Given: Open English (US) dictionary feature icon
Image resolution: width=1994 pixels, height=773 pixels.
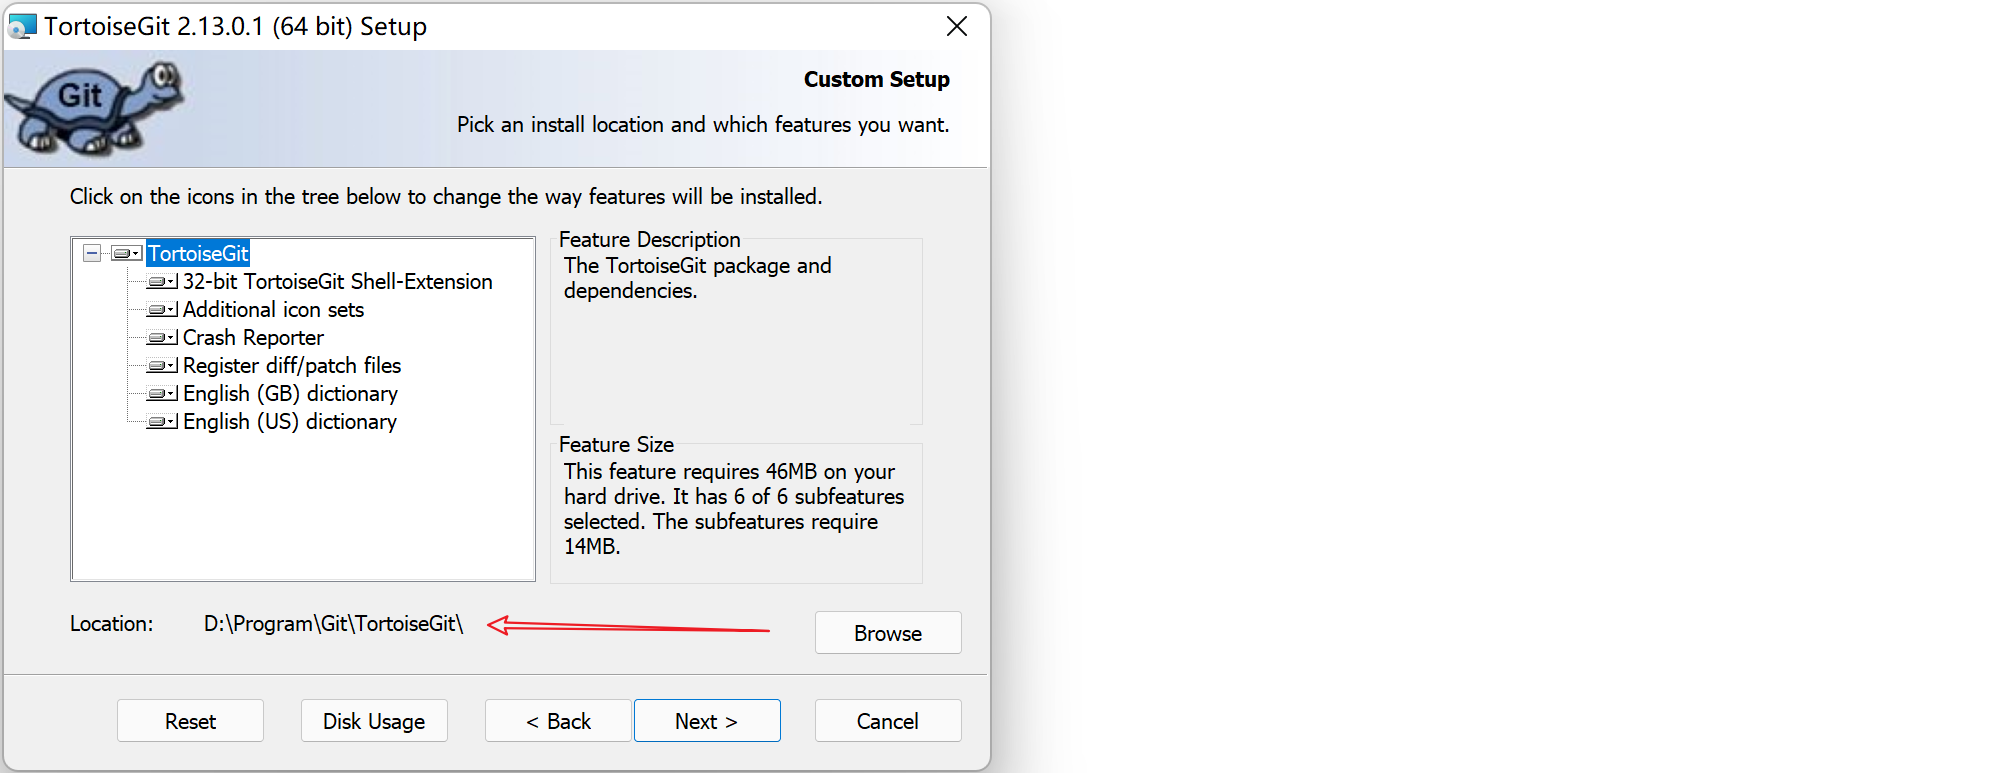Looking at the screenshot, I should point(162,422).
